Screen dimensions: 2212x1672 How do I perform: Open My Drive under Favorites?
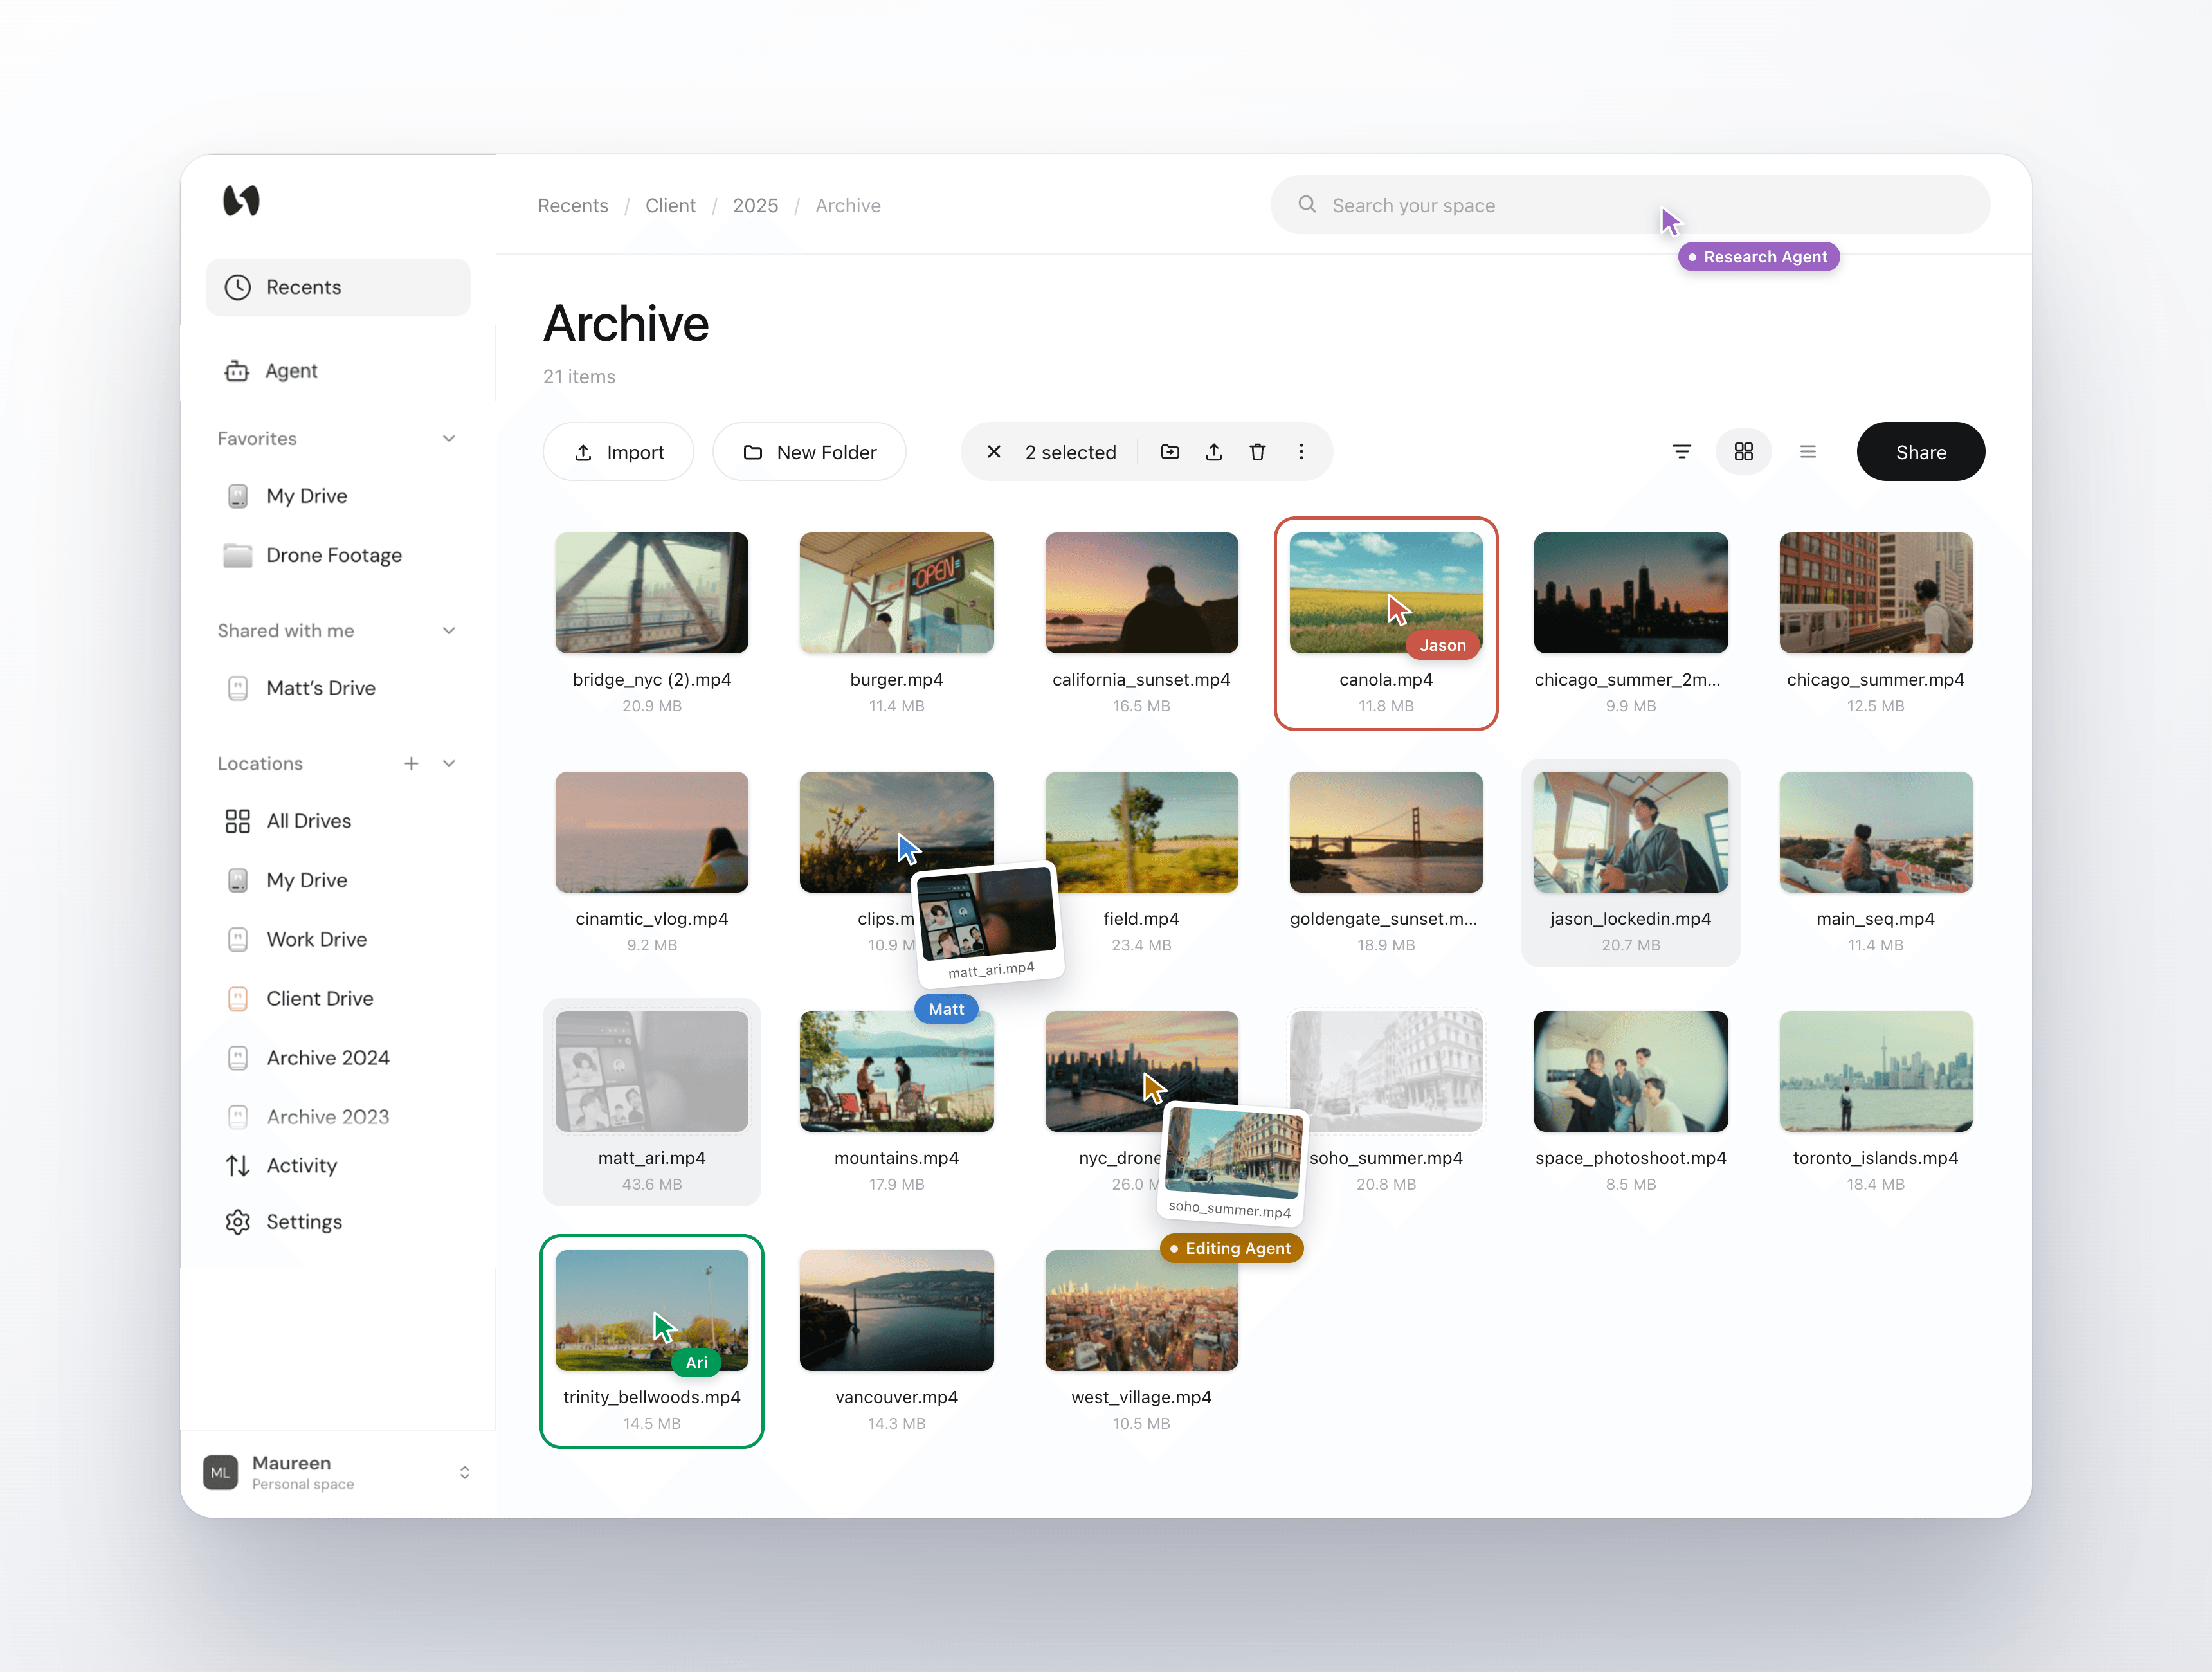(286, 496)
